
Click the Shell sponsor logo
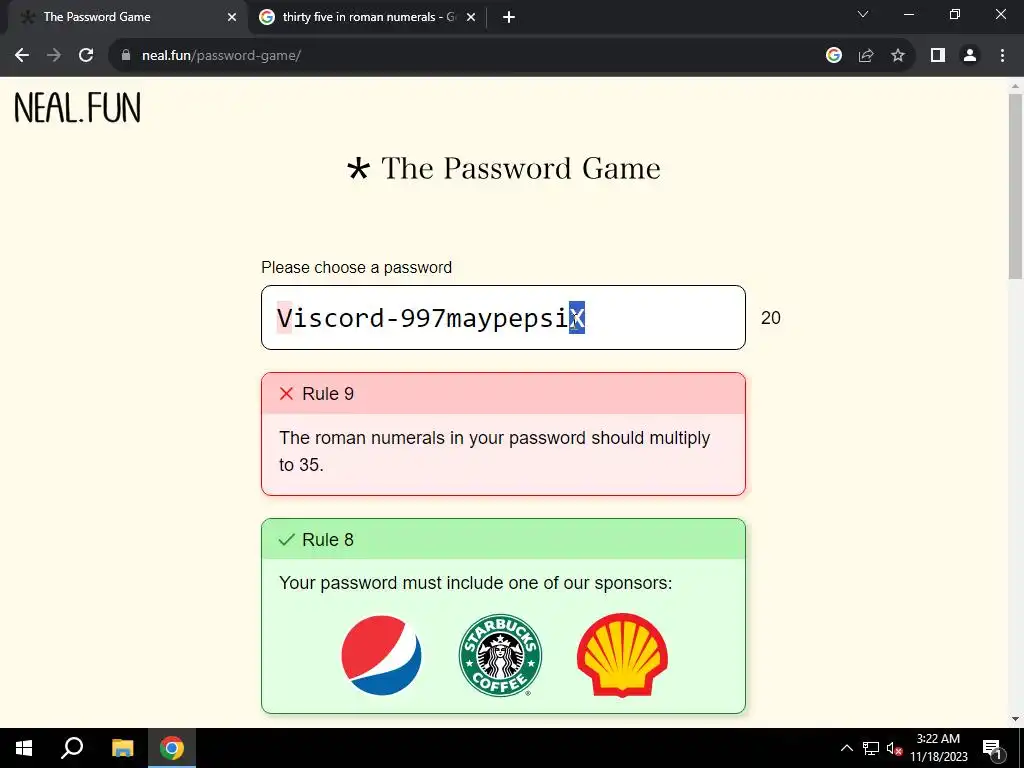click(x=622, y=655)
